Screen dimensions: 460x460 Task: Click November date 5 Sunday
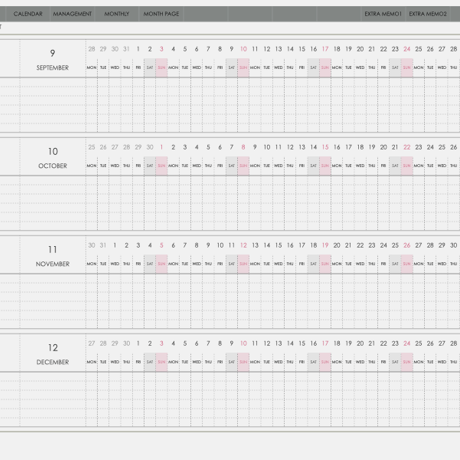162,245
